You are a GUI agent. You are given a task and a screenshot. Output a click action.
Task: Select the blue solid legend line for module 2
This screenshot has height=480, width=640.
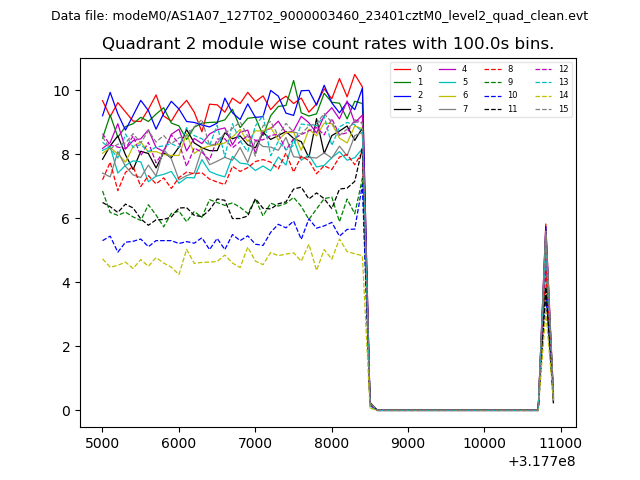tap(402, 95)
